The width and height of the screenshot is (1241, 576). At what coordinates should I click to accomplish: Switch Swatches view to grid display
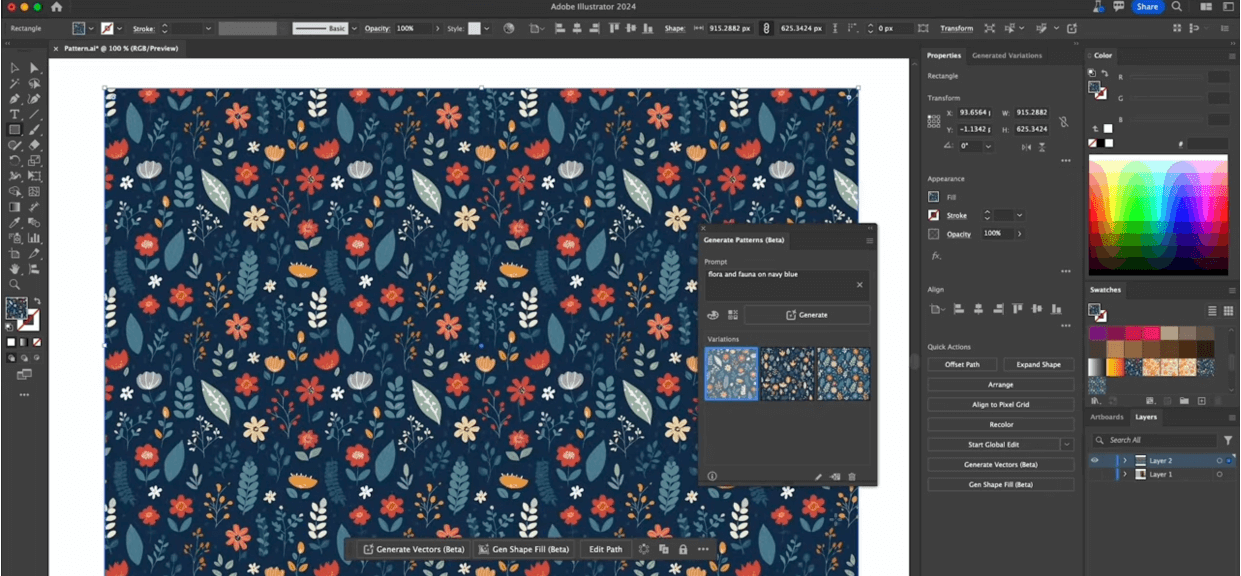pos(1228,311)
